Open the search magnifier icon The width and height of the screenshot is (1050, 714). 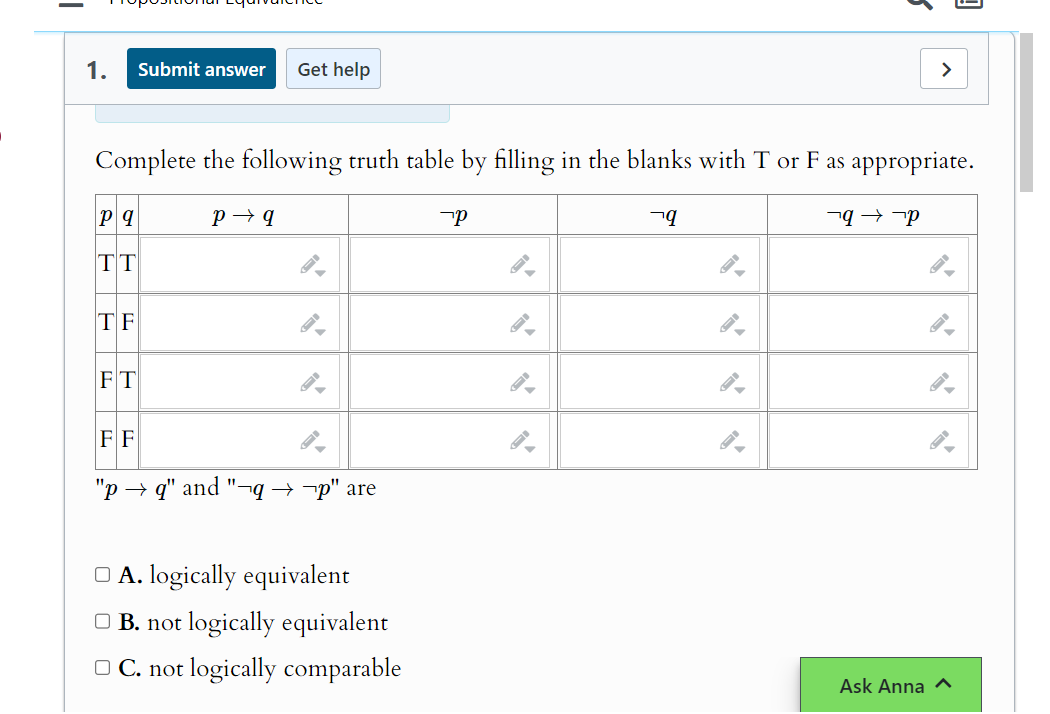pos(917,4)
